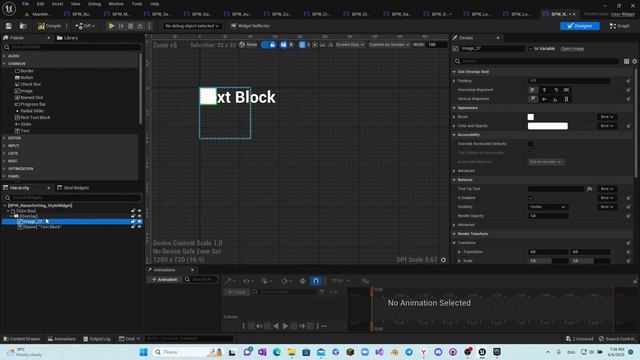Screen dimensions: 640x360
Task: Toggle visibility eye for Size Box
Action: tap(139, 211)
